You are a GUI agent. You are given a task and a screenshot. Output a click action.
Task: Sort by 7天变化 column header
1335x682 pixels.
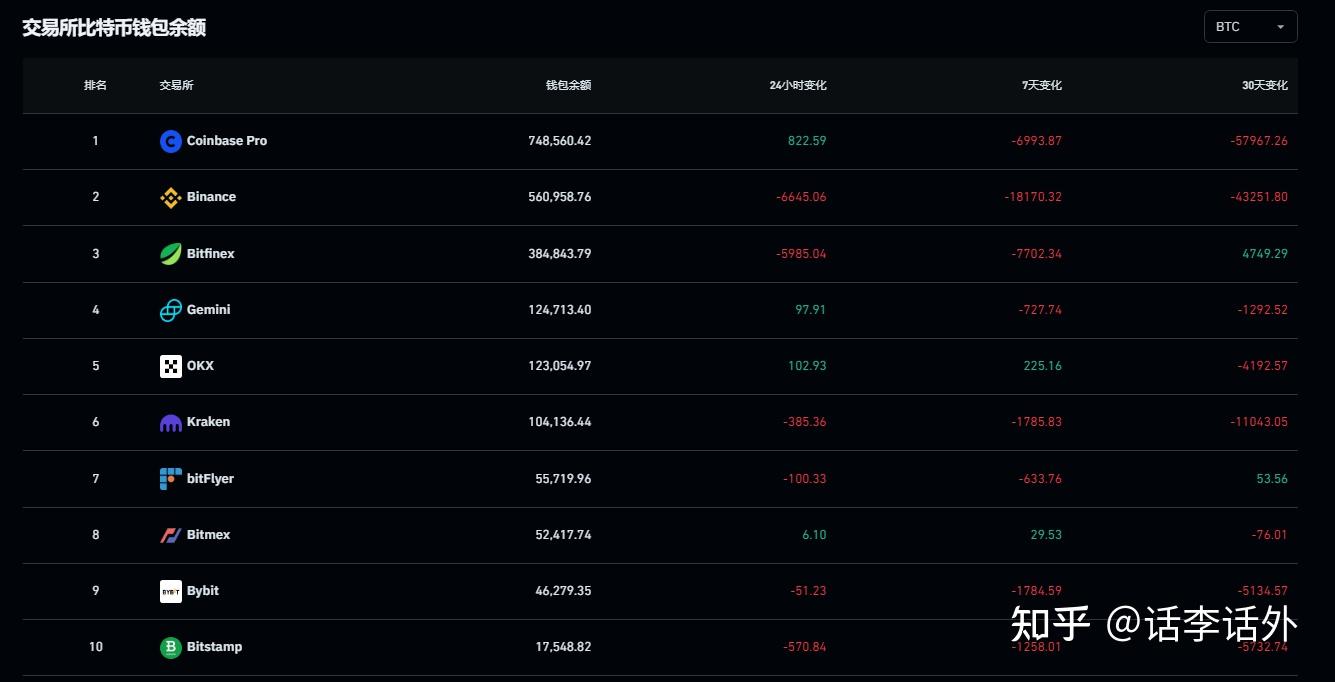tap(1042, 86)
